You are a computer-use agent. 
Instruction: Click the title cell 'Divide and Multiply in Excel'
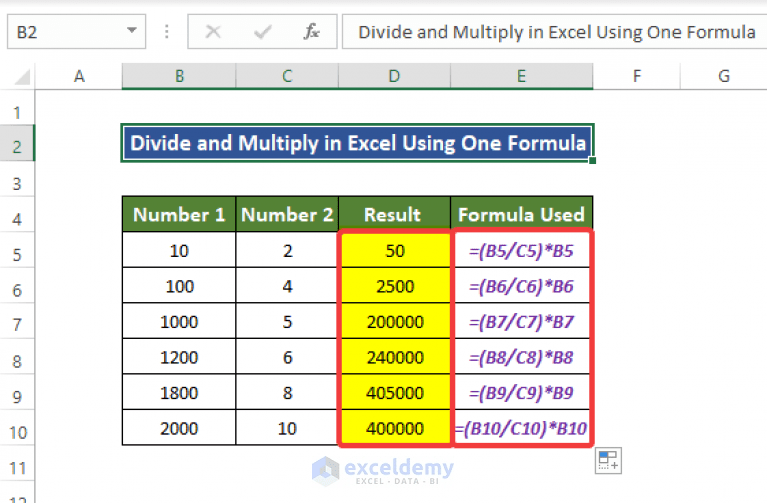(358, 143)
